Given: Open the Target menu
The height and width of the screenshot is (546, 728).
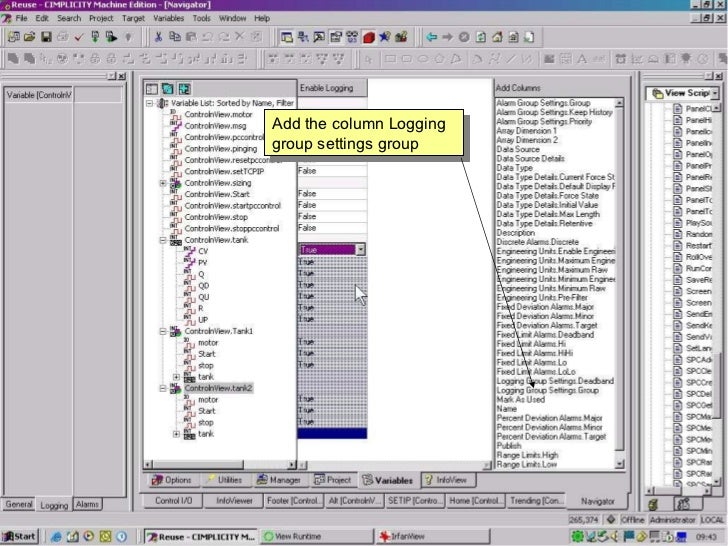Looking at the screenshot, I should [x=133, y=18].
